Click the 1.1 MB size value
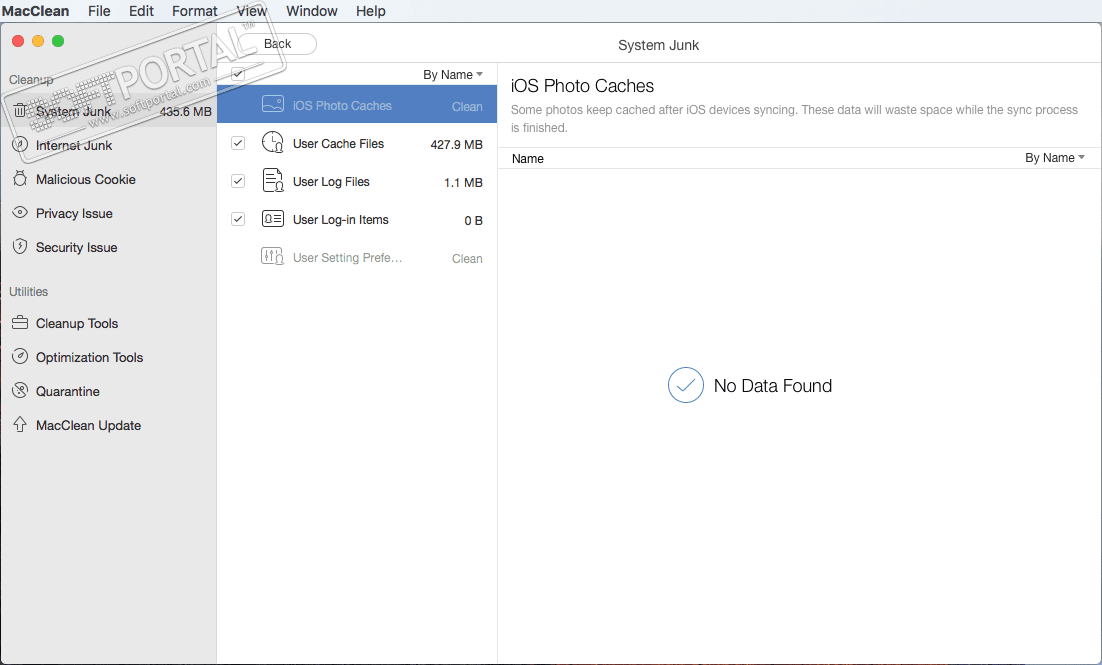This screenshot has height=665, width=1102. pyautogui.click(x=463, y=182)
